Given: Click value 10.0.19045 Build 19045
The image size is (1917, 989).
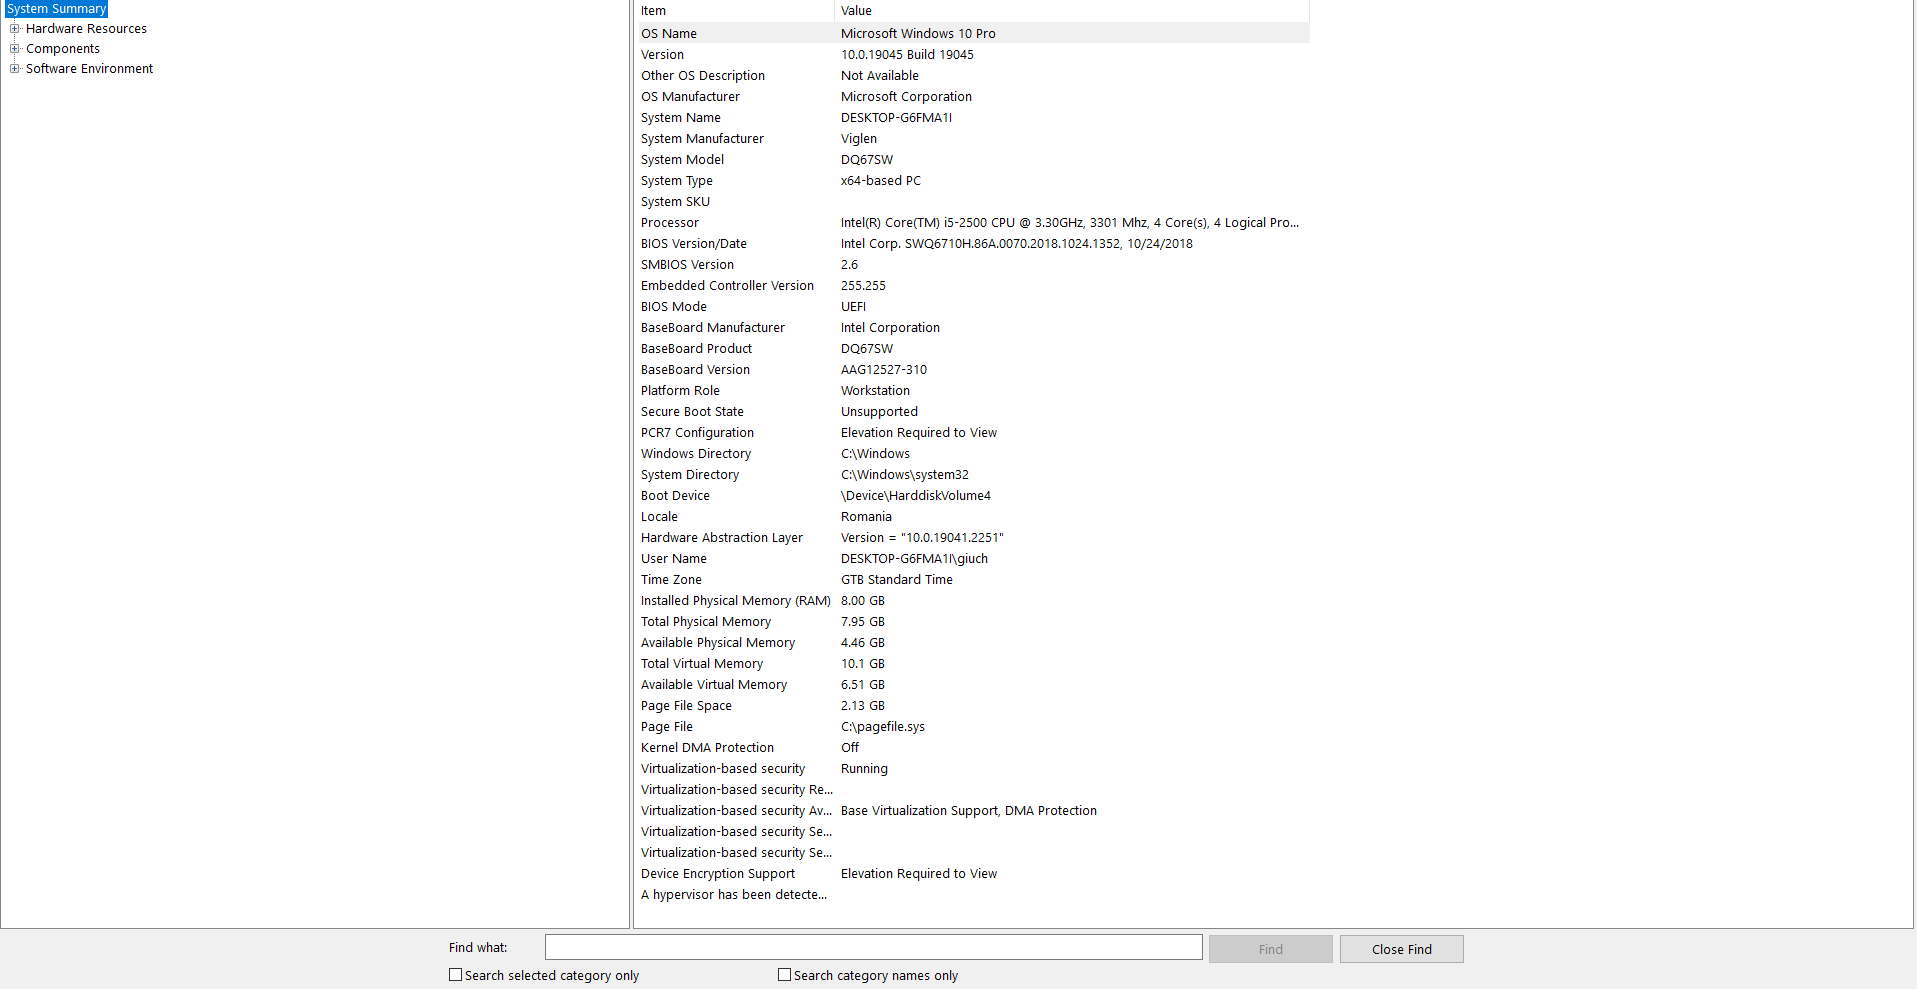Looking at the screenshot, I should tap(907, 55).
